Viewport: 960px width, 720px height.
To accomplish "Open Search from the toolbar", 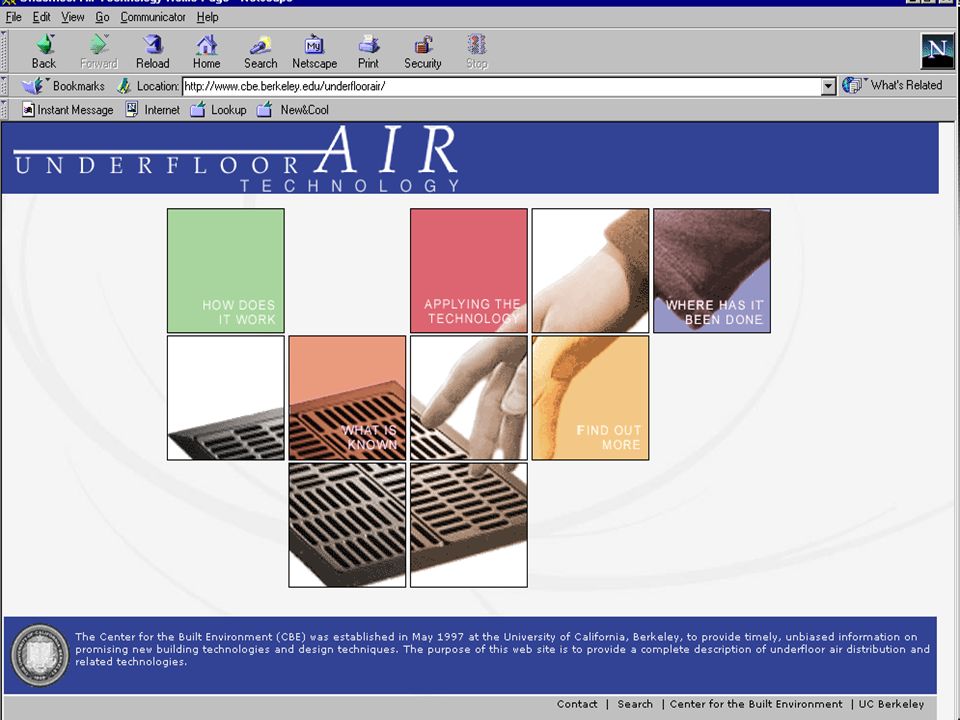I will (x=260, y=51).
